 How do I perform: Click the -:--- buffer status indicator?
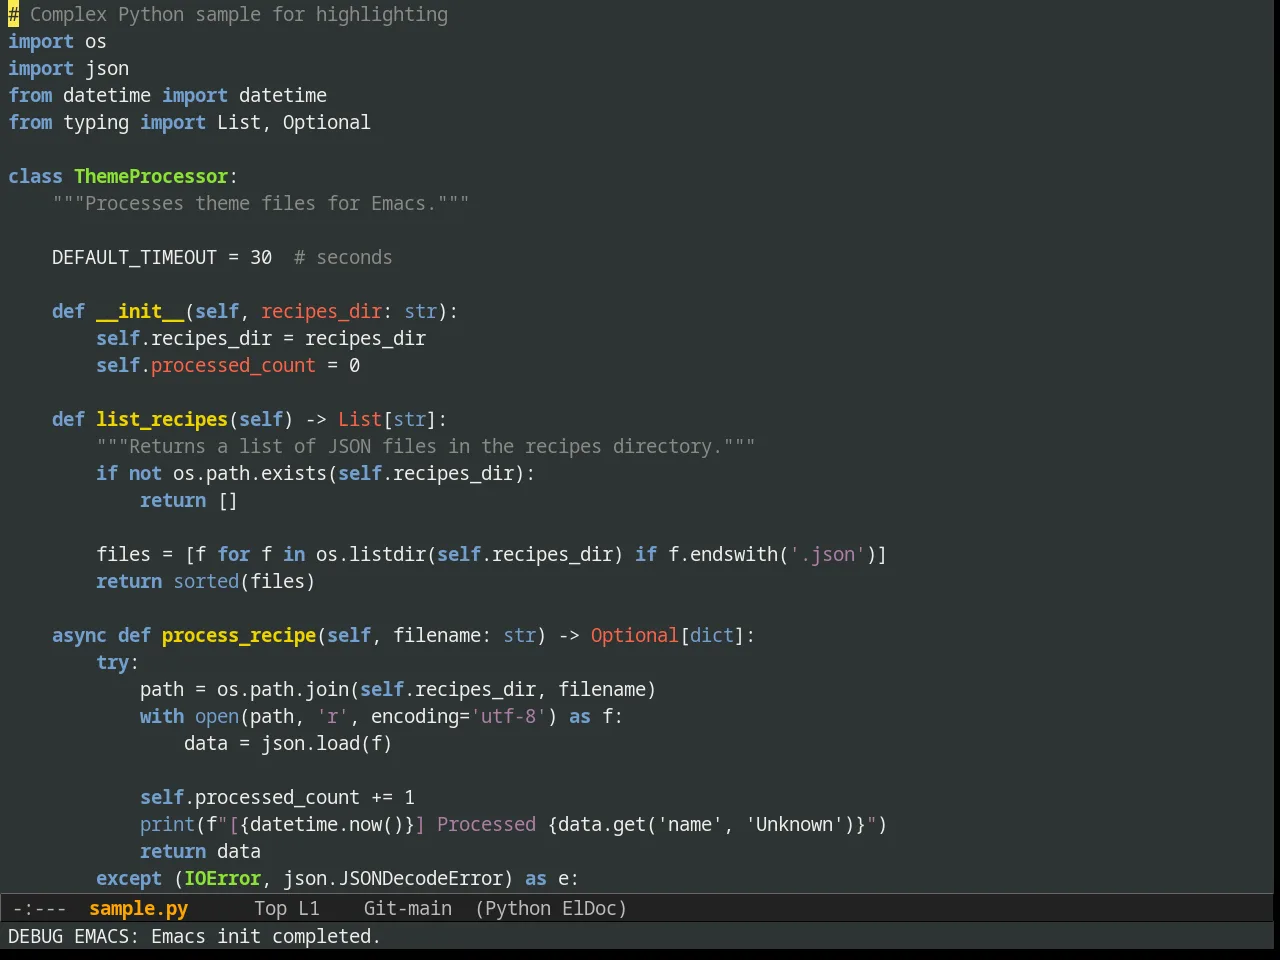pyautogui.click(x=39, y=908)
